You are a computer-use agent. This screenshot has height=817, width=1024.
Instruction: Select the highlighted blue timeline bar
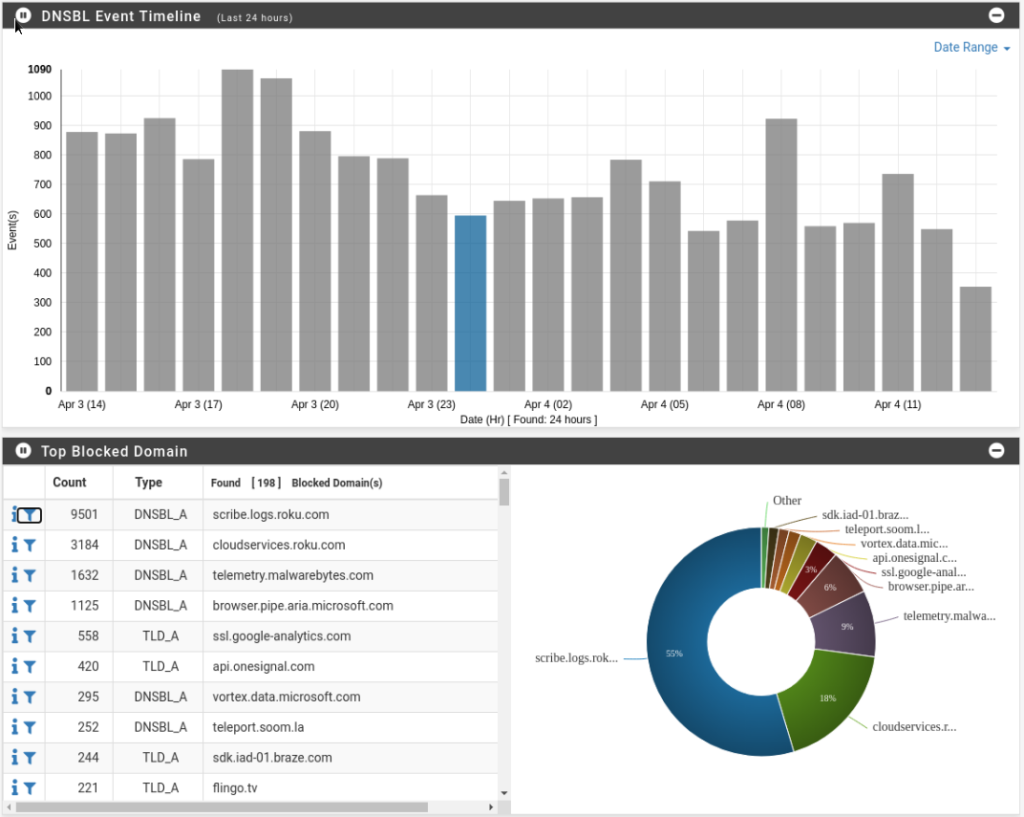(470, 304)
